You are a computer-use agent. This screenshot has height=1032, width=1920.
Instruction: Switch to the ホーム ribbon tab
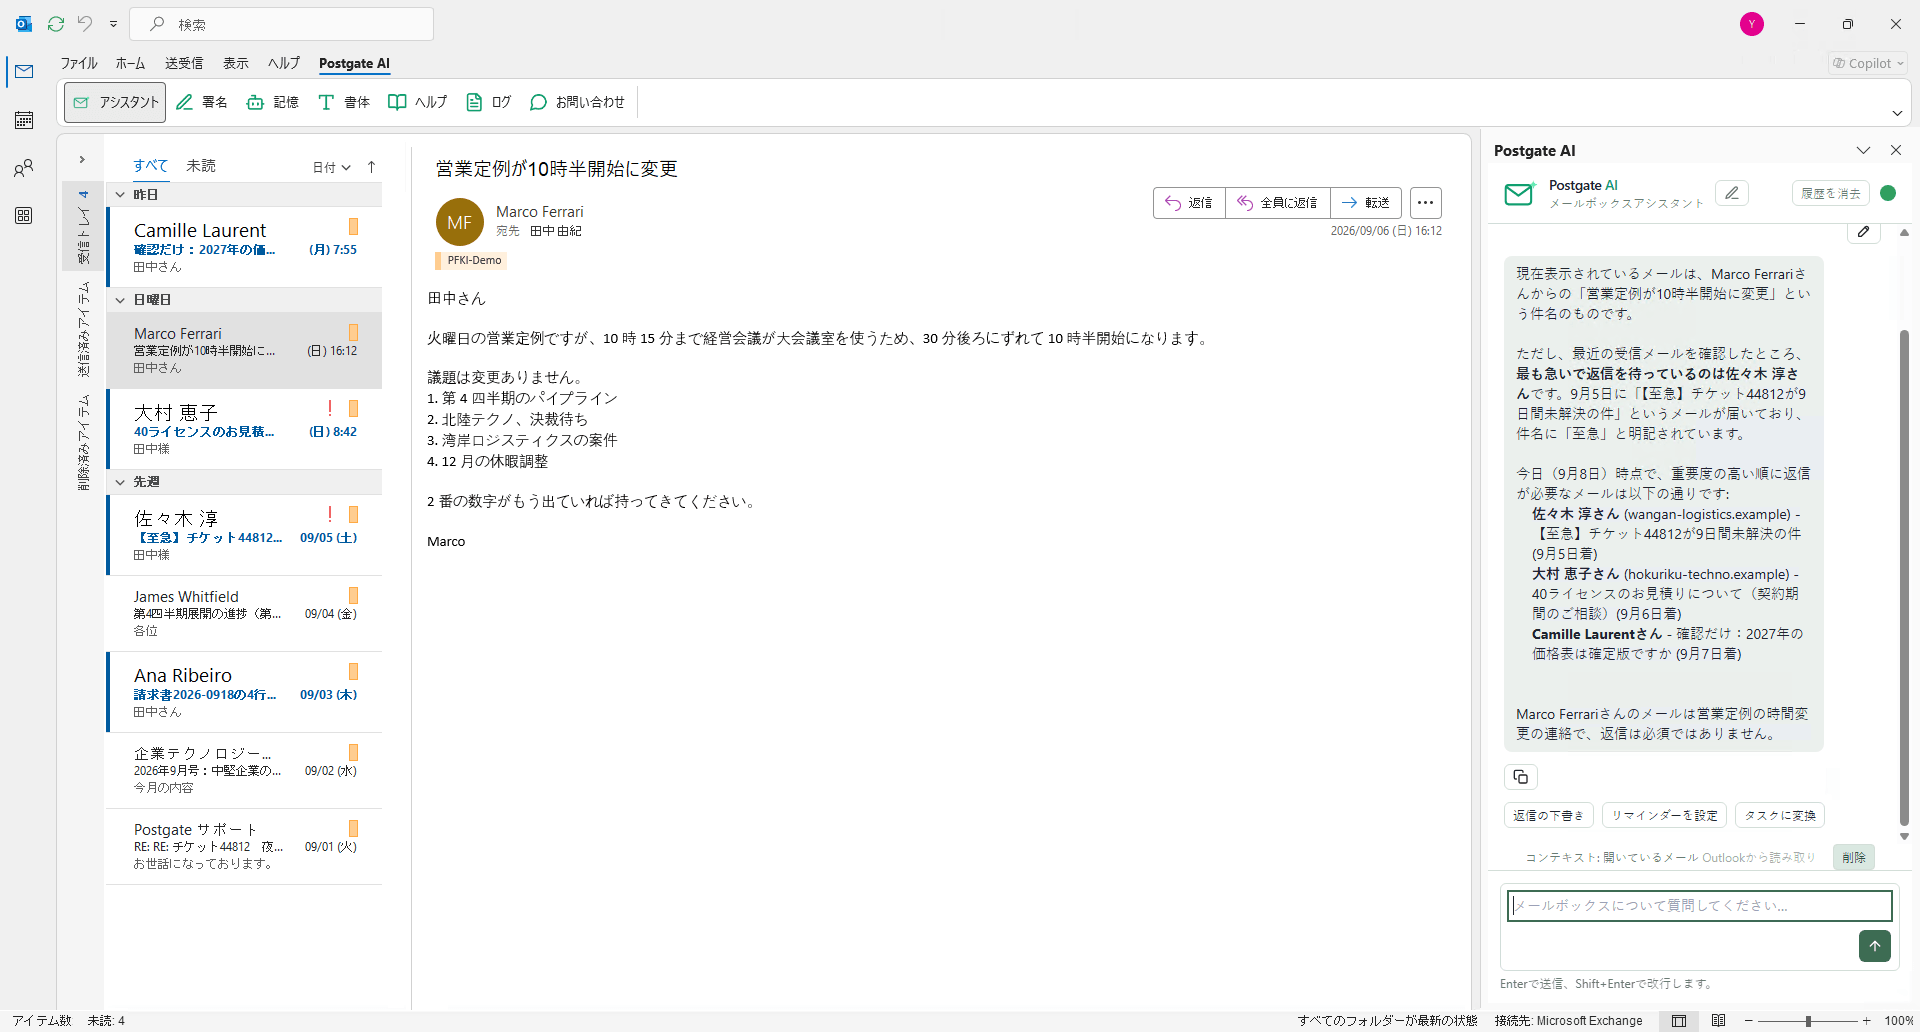[130, 63]
